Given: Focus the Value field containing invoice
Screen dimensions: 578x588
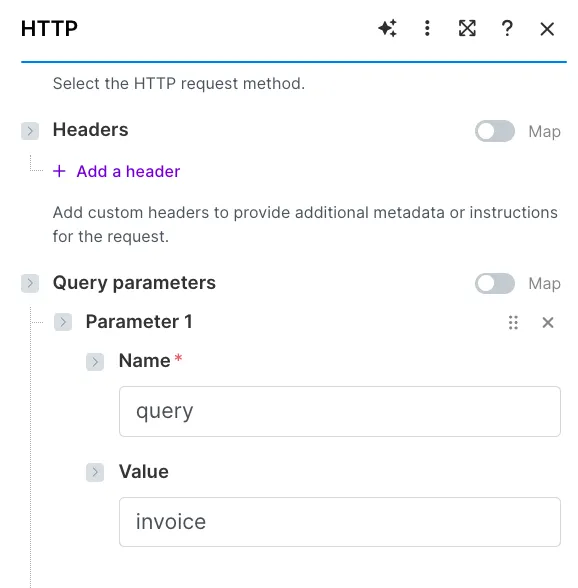Looking at the screenshot, I should [x=340, y=522].
